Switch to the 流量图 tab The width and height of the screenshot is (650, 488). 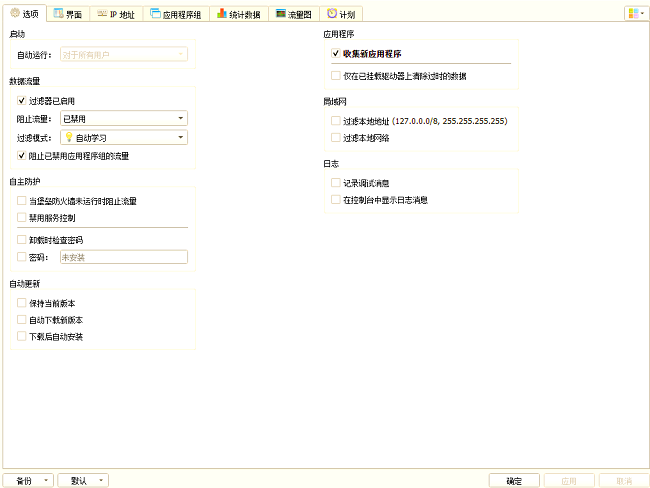pos(294,14)
